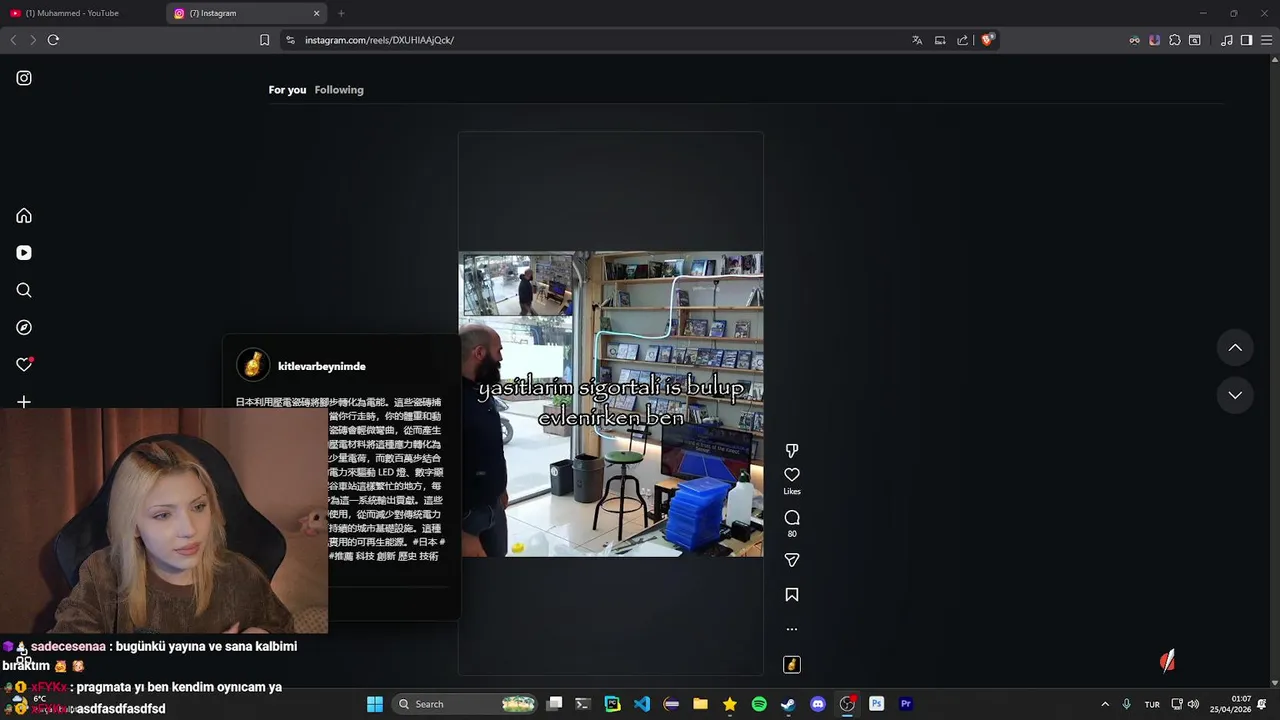This screenshot has width=1280, height=720.
Task: Reload the Instagram page
Action: point(53,40)
